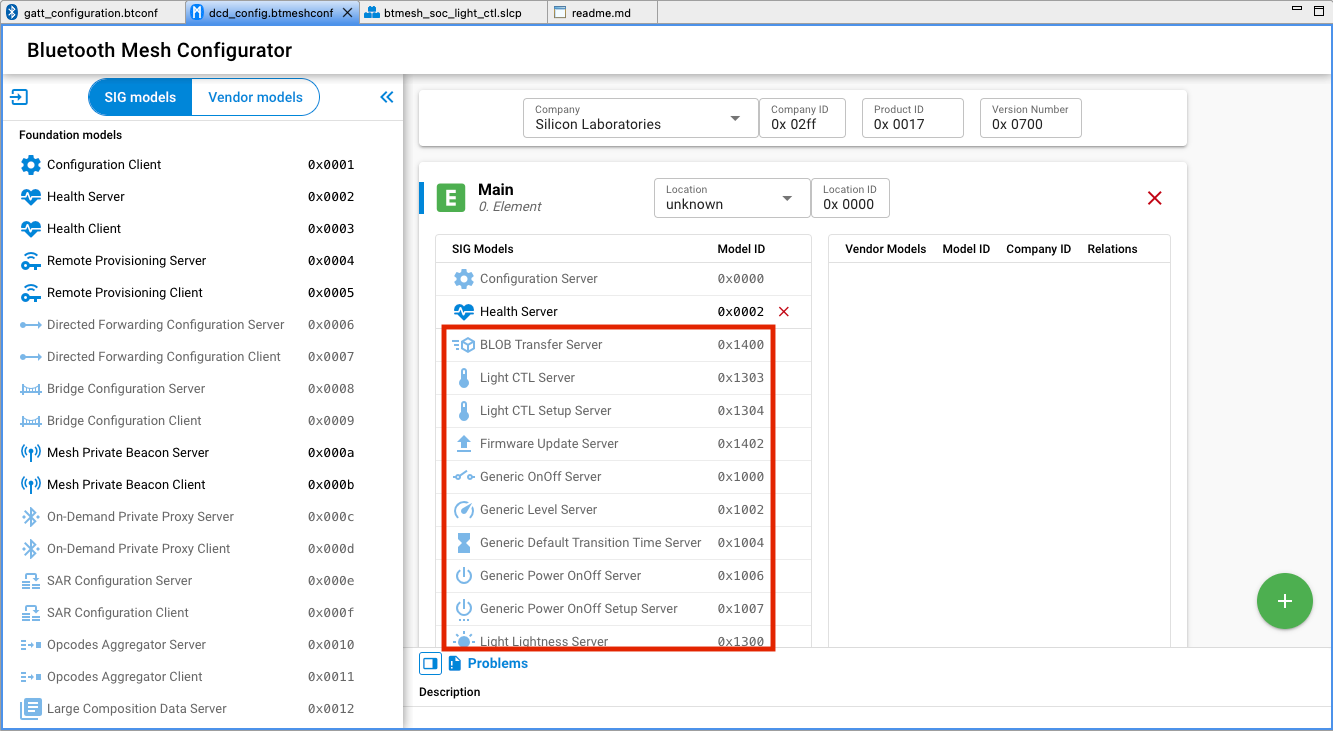Select the SIG models toggle

(x=139, y=97)
